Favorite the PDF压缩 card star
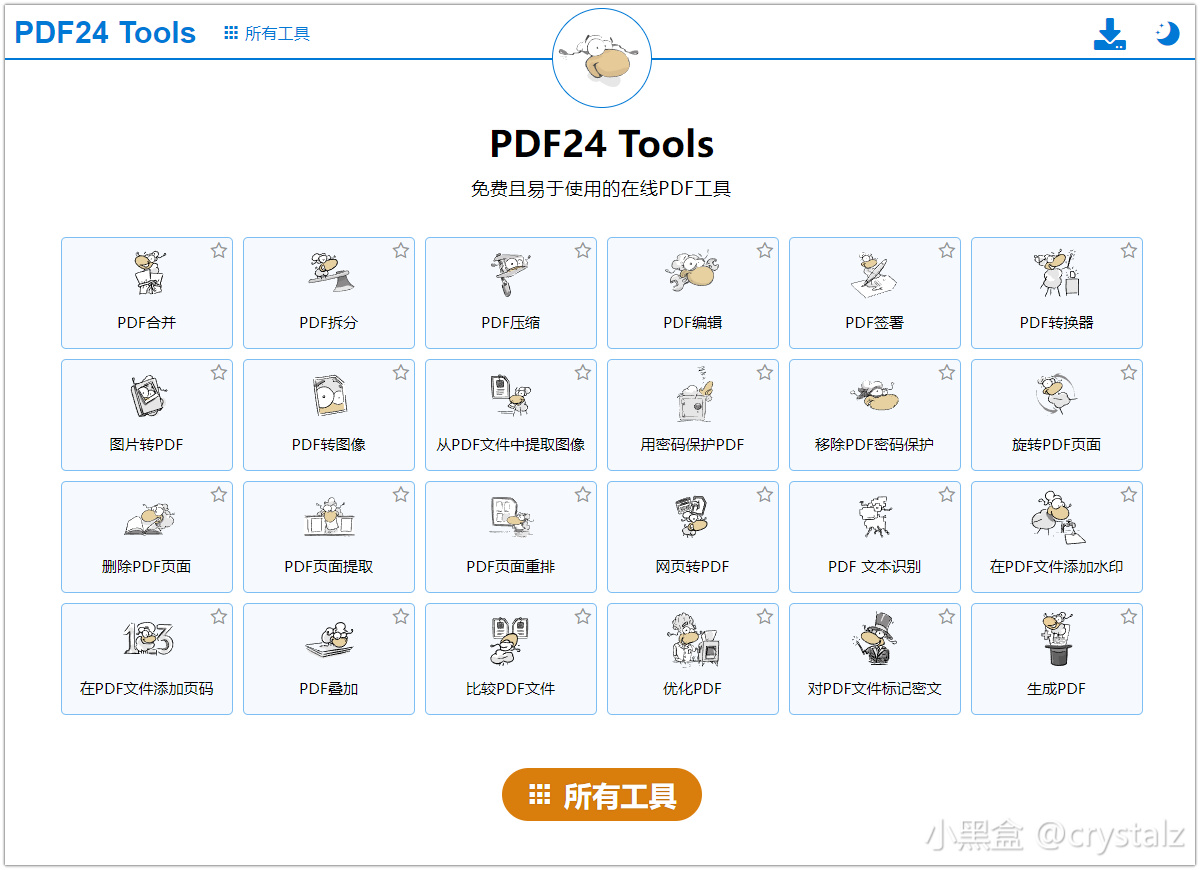Screen dimensions: 1200x870 pyautogui.click(x=583, y=250)
